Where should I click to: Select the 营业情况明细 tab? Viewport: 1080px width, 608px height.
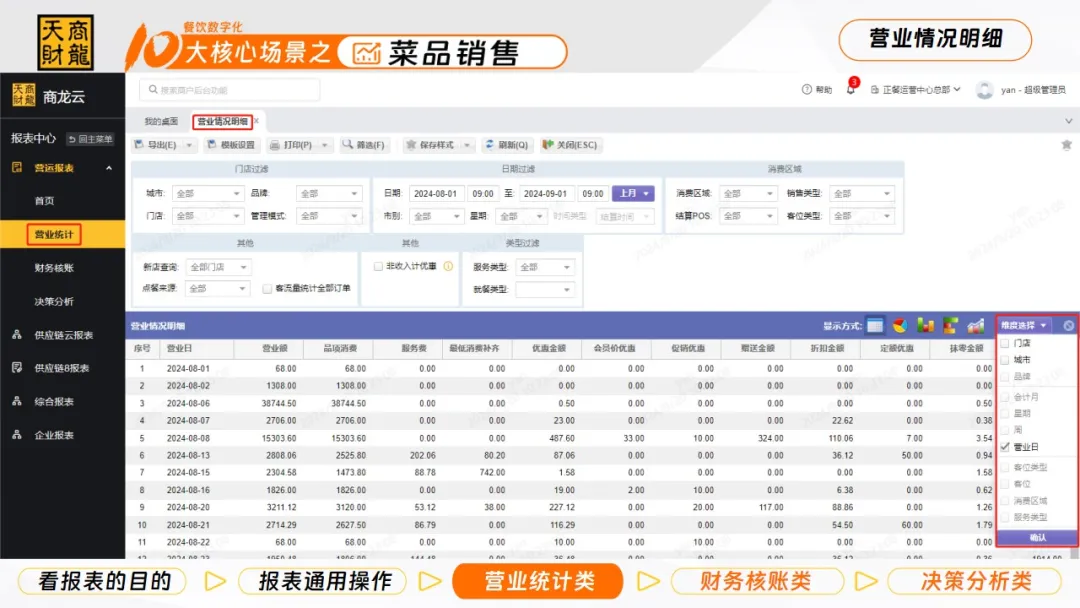click(x=222, y=121)
